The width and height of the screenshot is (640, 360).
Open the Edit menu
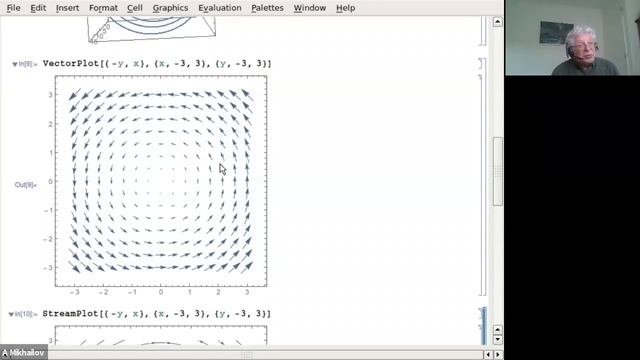point(38,8)
